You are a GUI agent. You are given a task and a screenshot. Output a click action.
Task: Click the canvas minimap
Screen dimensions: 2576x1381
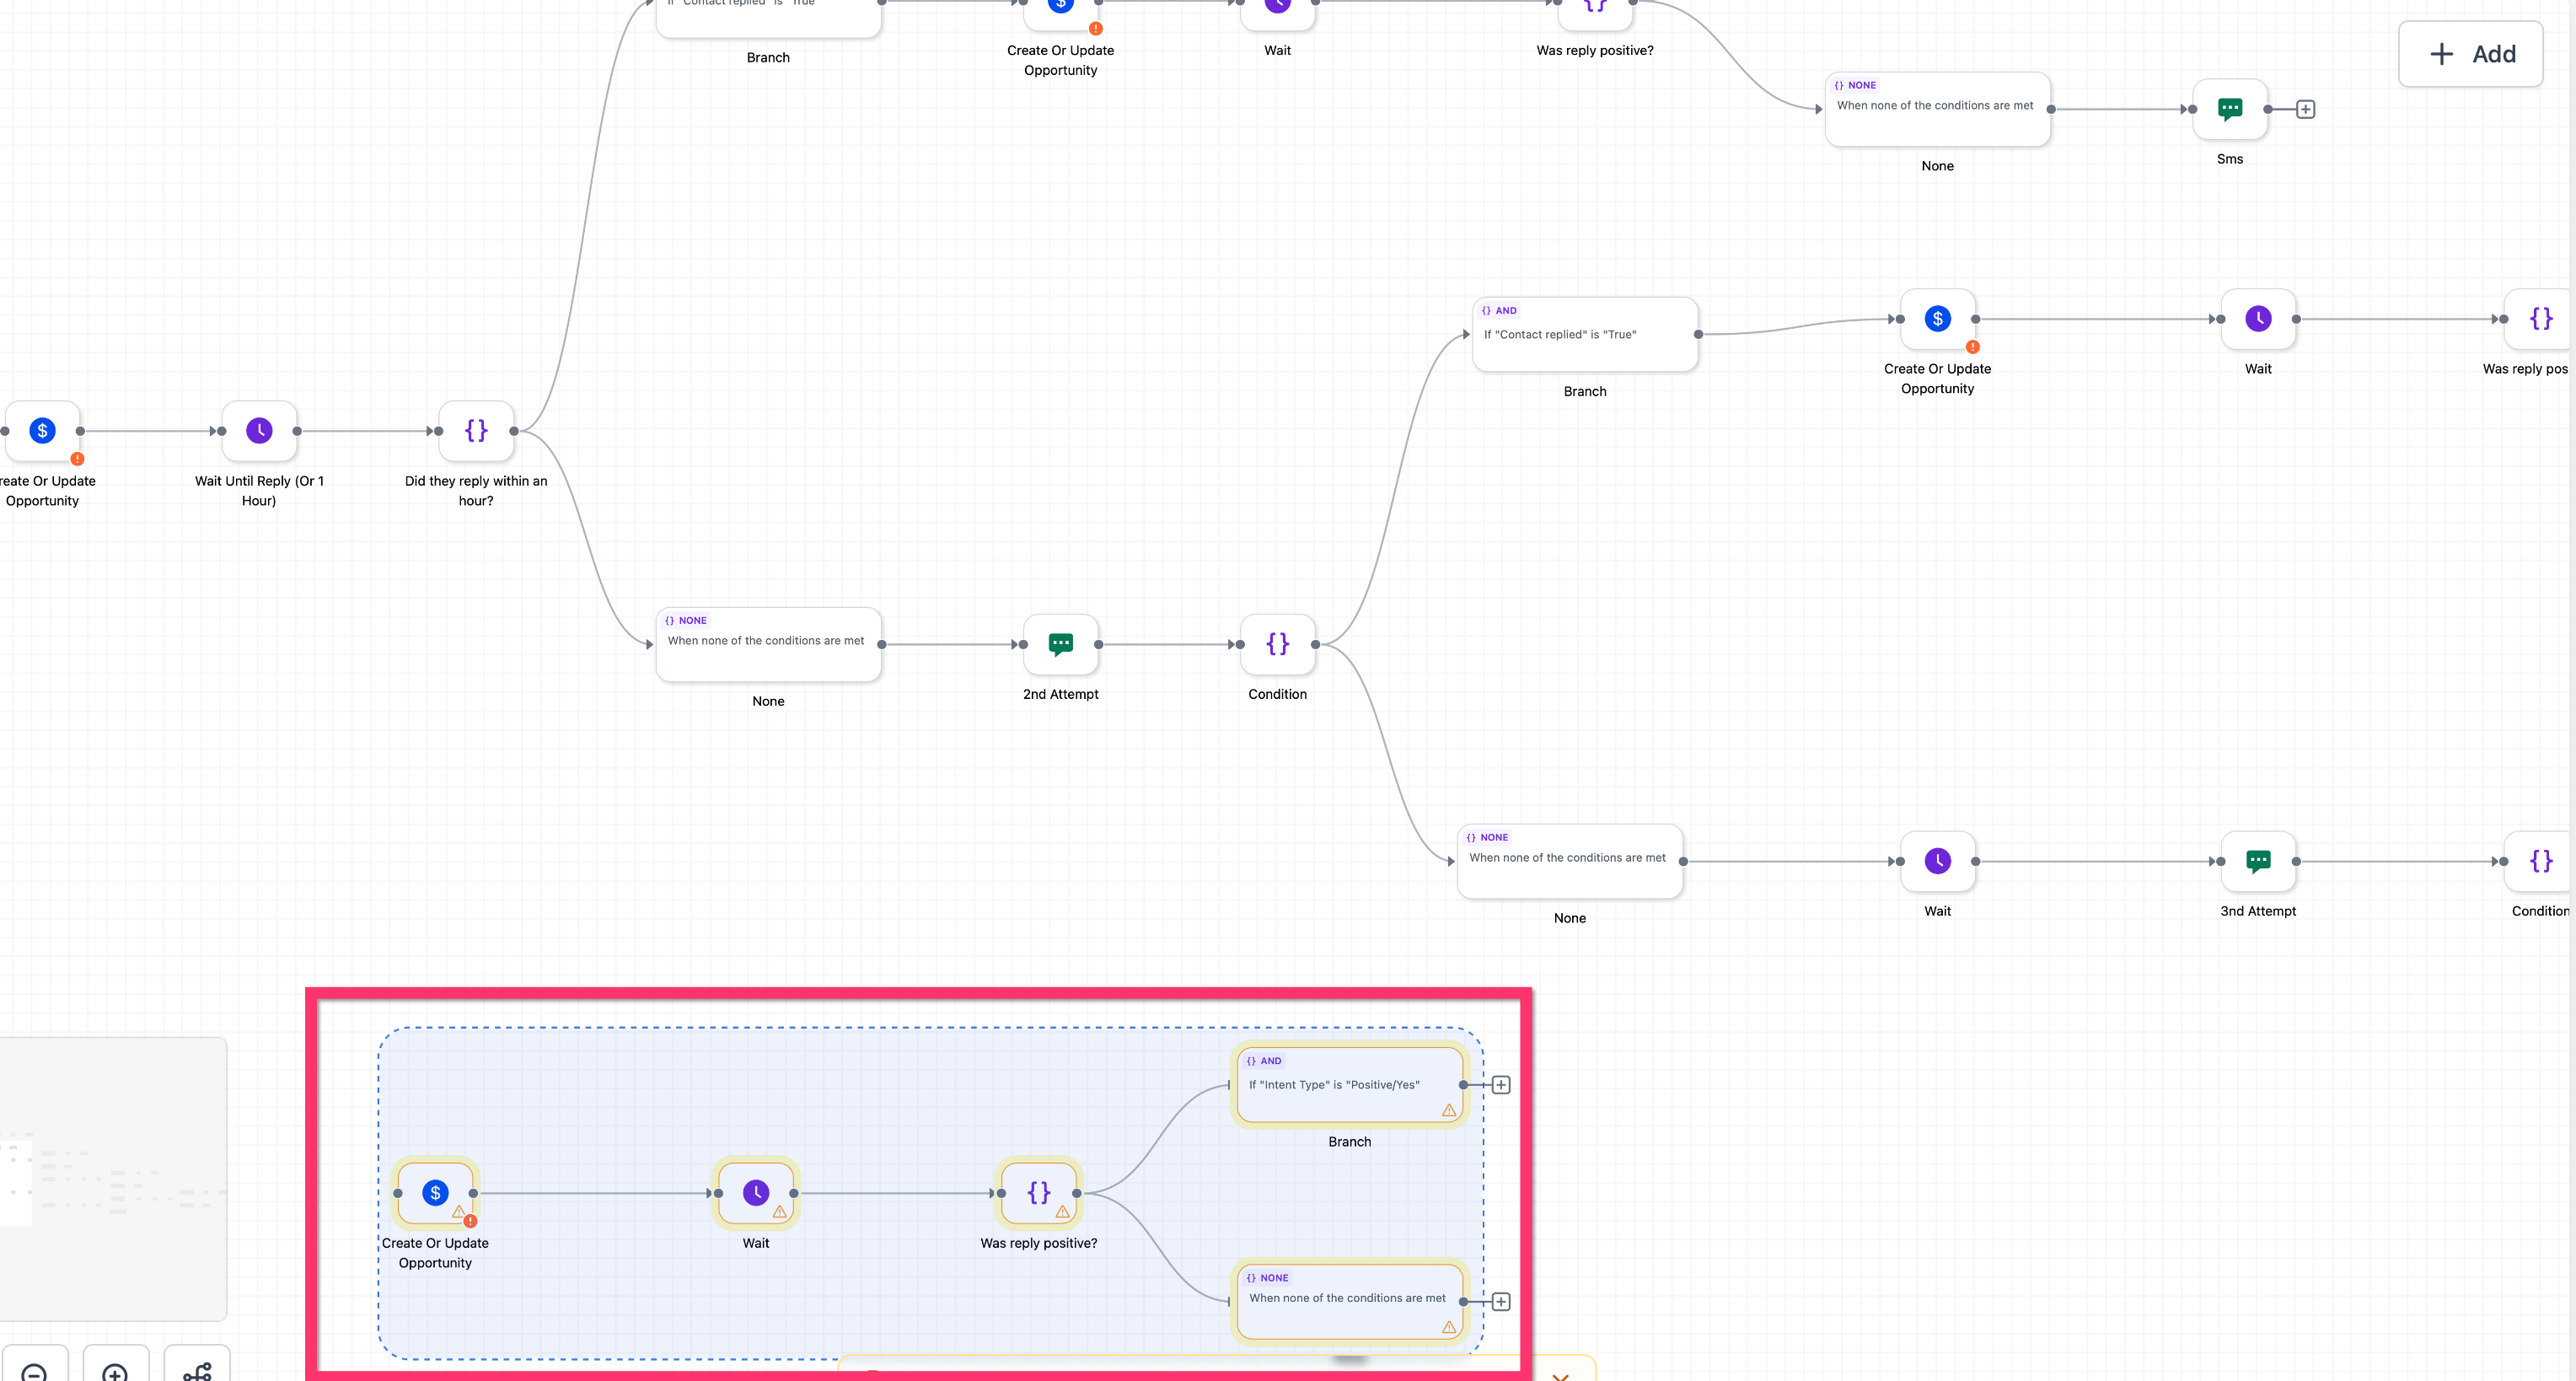[112, 1179]
